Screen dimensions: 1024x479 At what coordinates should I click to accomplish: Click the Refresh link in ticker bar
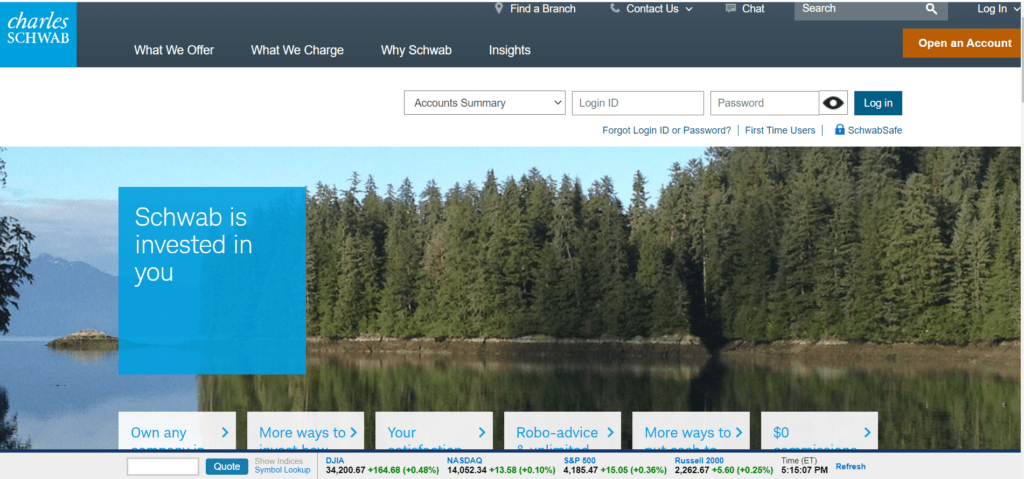tap(850, 467)
